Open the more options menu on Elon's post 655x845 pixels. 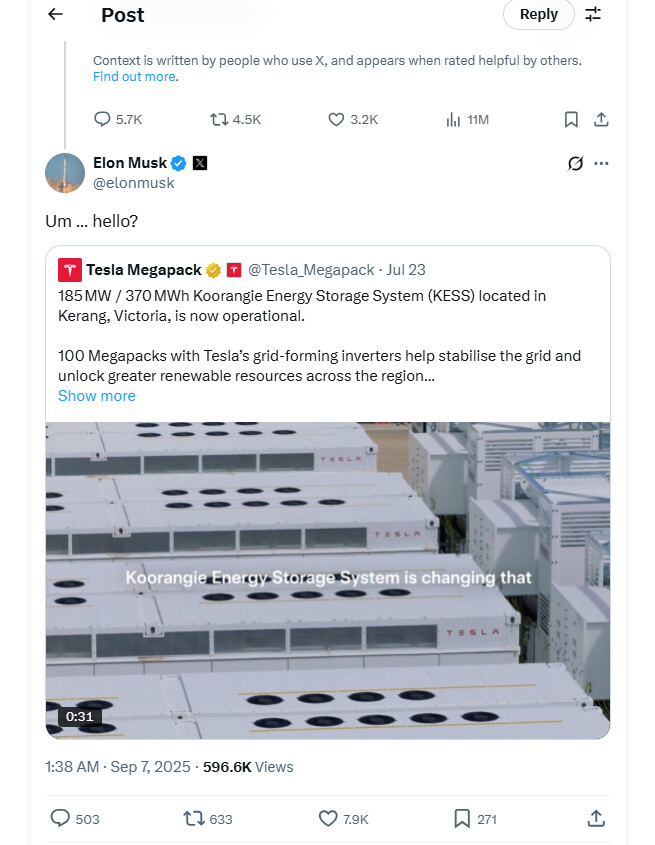pos(601,163)
